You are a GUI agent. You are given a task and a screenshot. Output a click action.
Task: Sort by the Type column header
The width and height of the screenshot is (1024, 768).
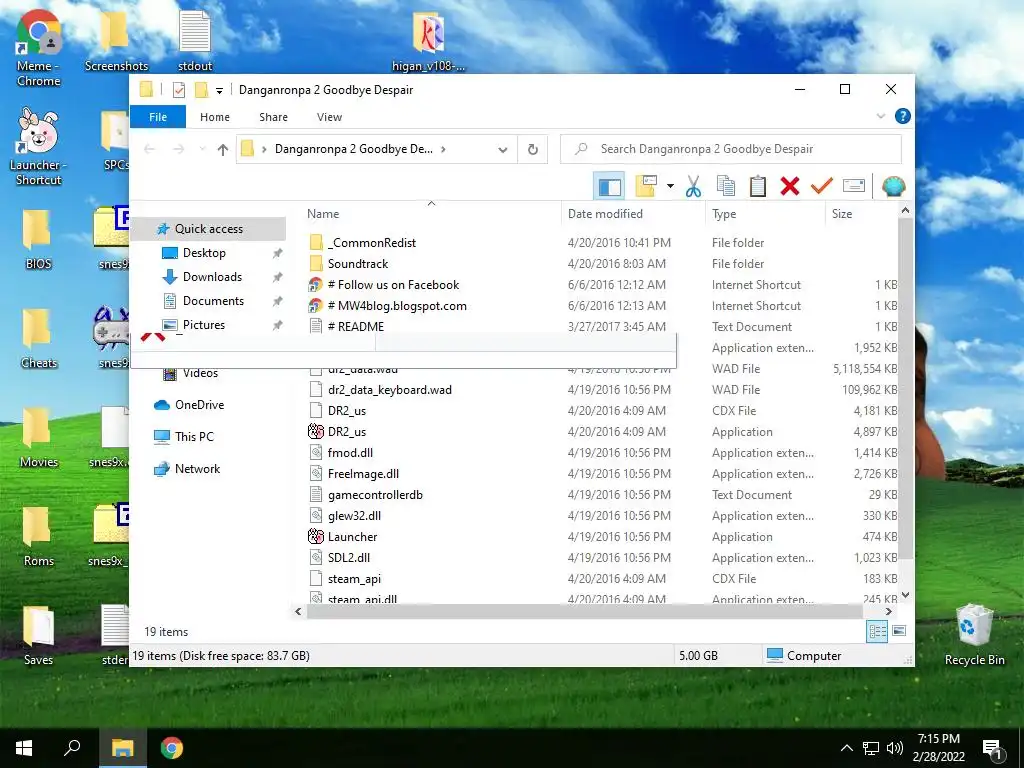(x=724, y=214)
